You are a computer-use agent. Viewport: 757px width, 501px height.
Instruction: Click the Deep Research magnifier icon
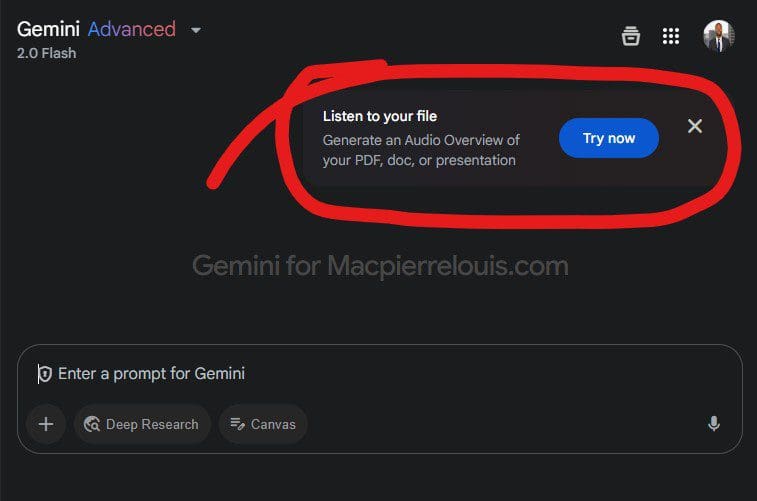pos(93,424)
